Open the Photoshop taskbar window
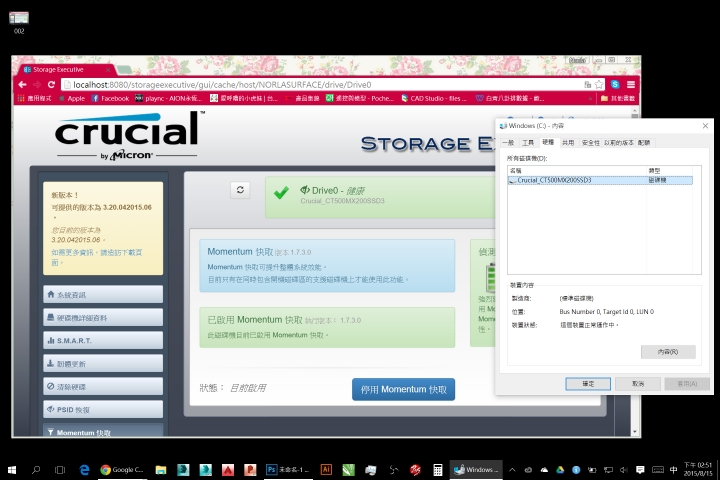Image resolution: width=720 pixels, height=480 pixels. click(288, 469)
